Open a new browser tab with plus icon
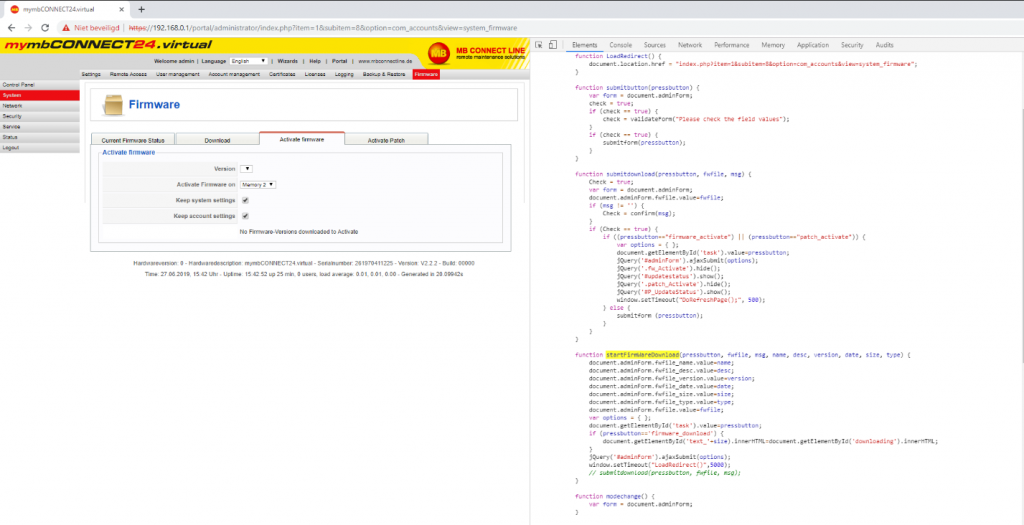The width and height of the screenshot is (1024, 525). tap(141, 9)
